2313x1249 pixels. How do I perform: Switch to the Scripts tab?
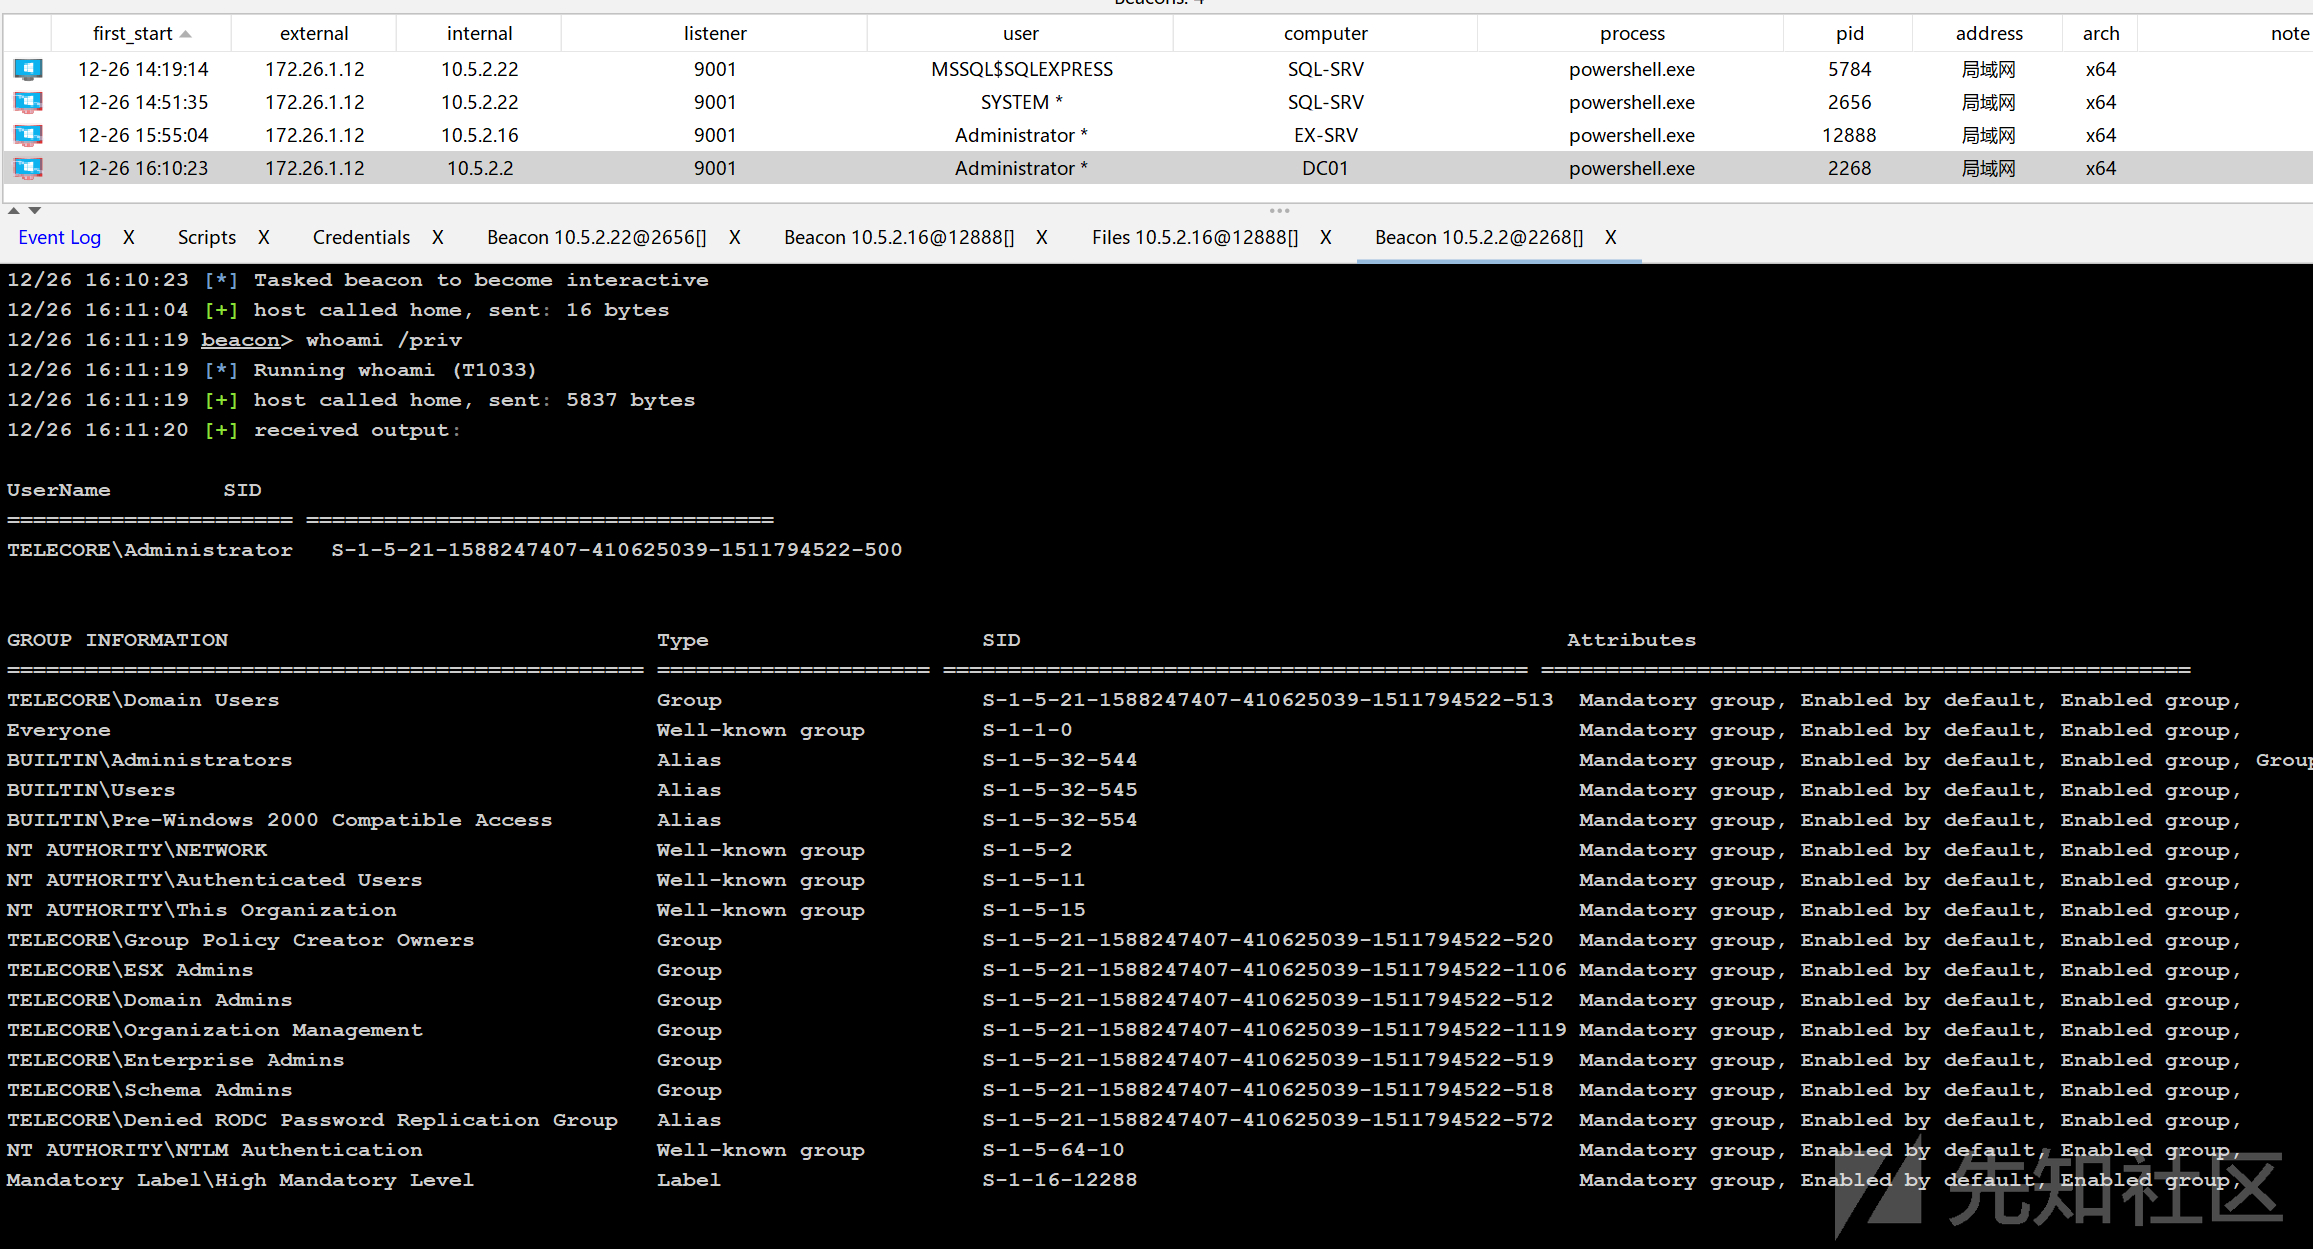tap(207, 237)
